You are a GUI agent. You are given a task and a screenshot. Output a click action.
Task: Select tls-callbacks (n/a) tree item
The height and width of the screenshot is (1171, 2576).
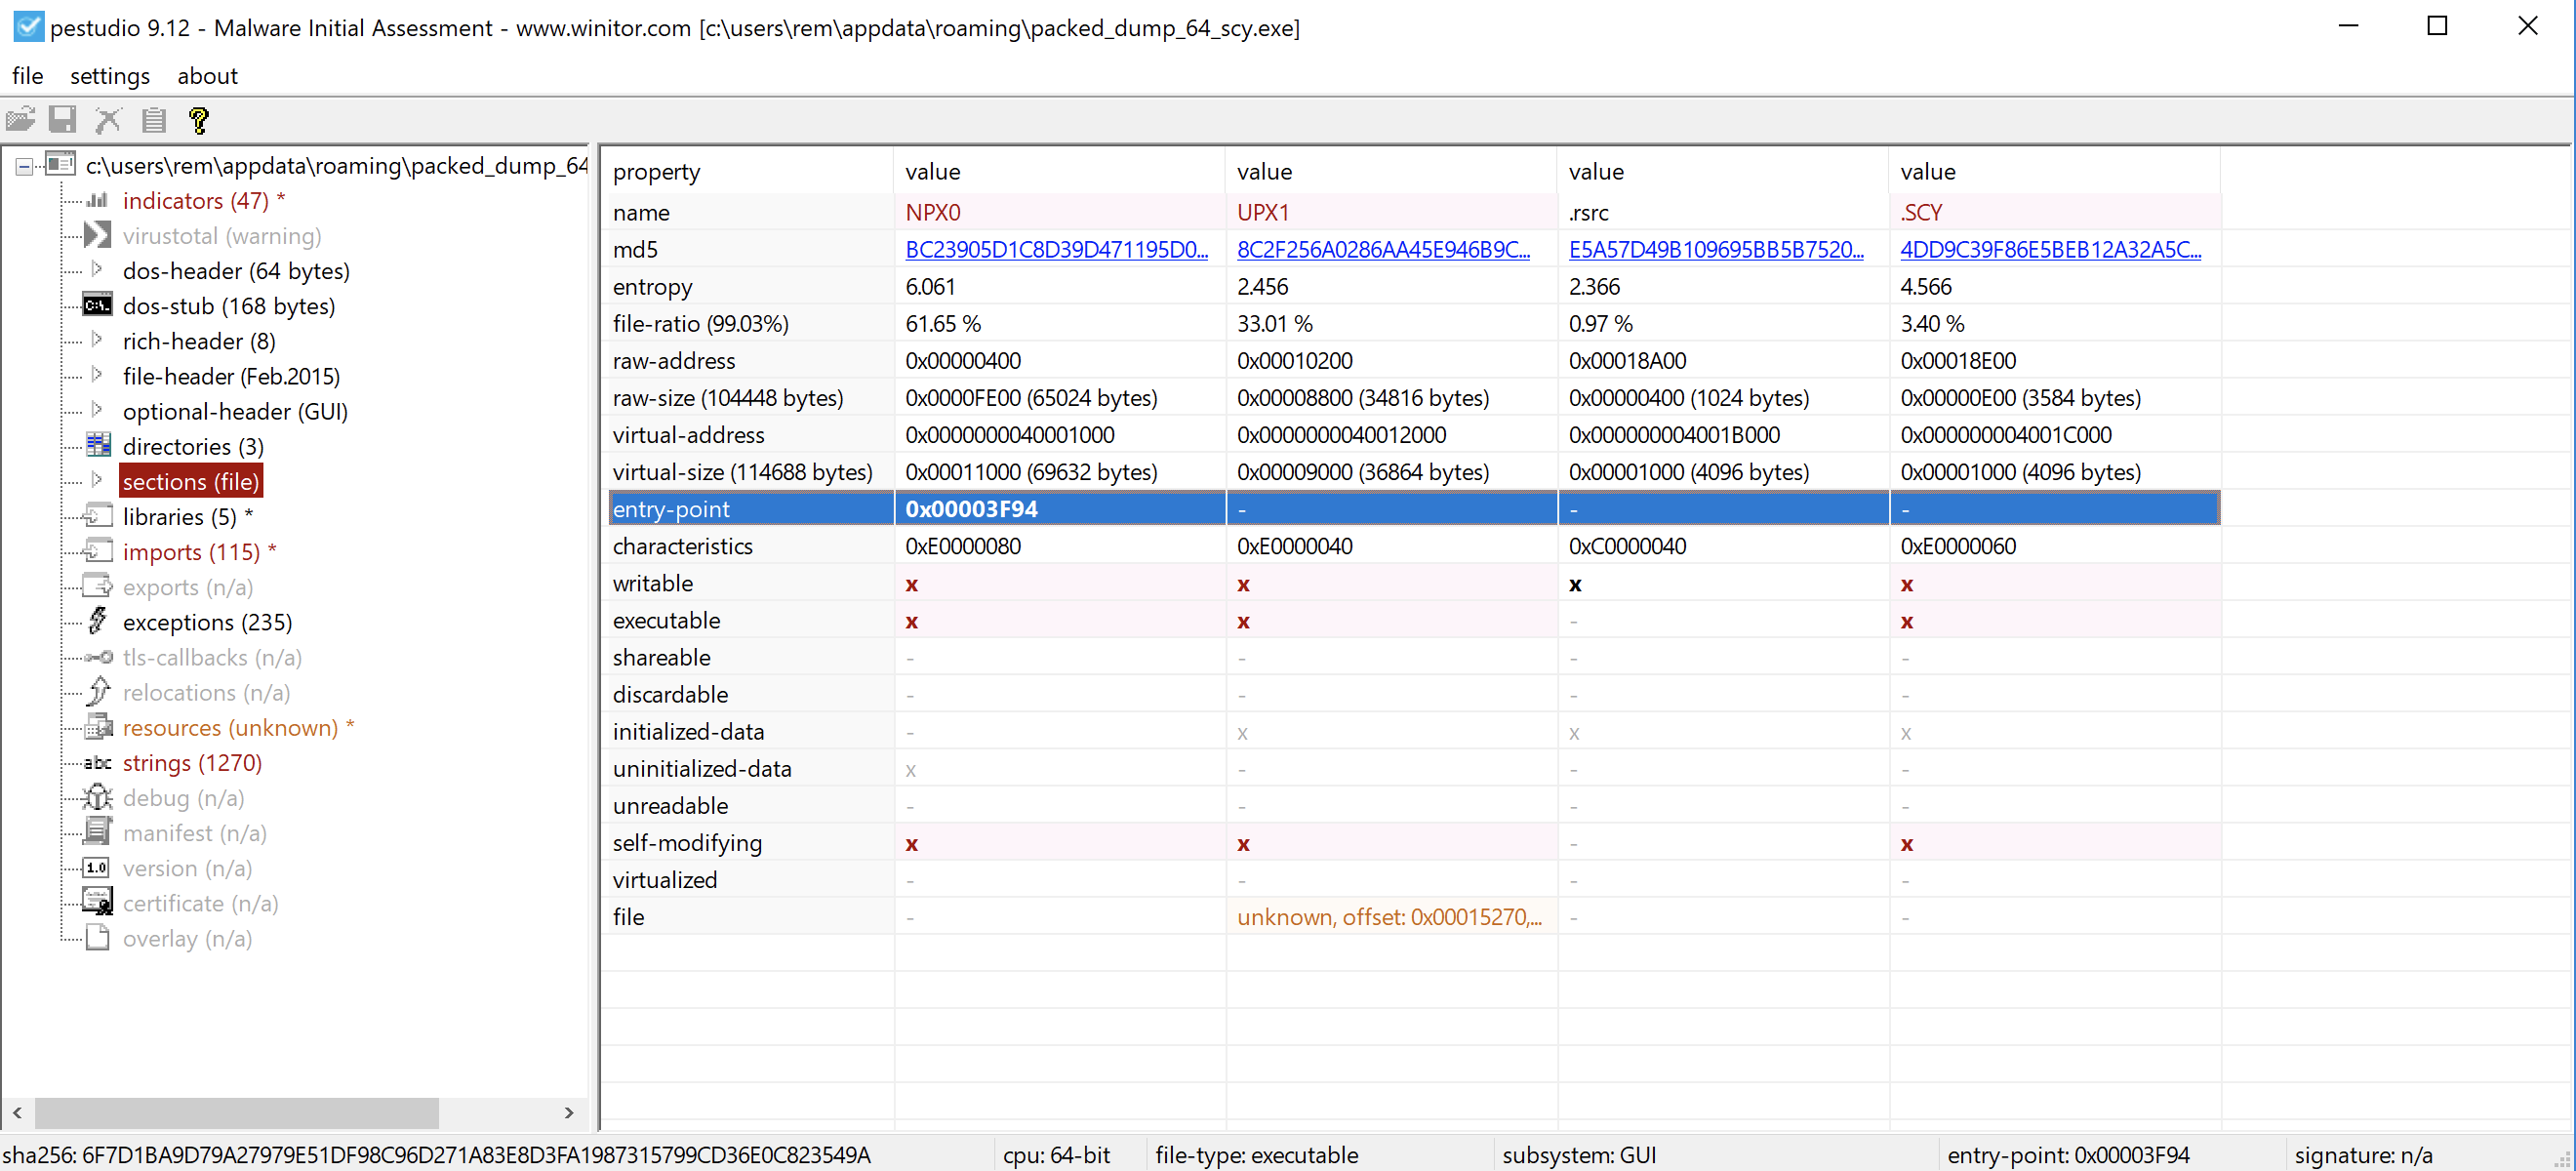coord(212,657)
